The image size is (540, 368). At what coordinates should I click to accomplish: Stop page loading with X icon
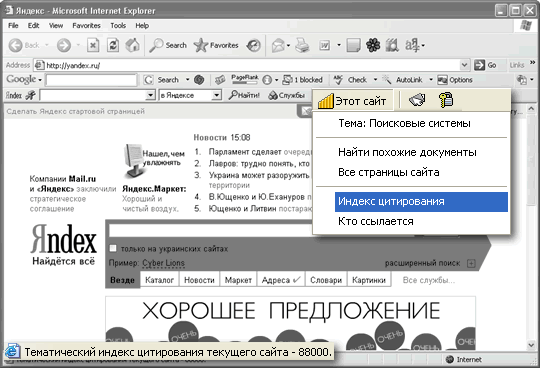coord(93,45)
